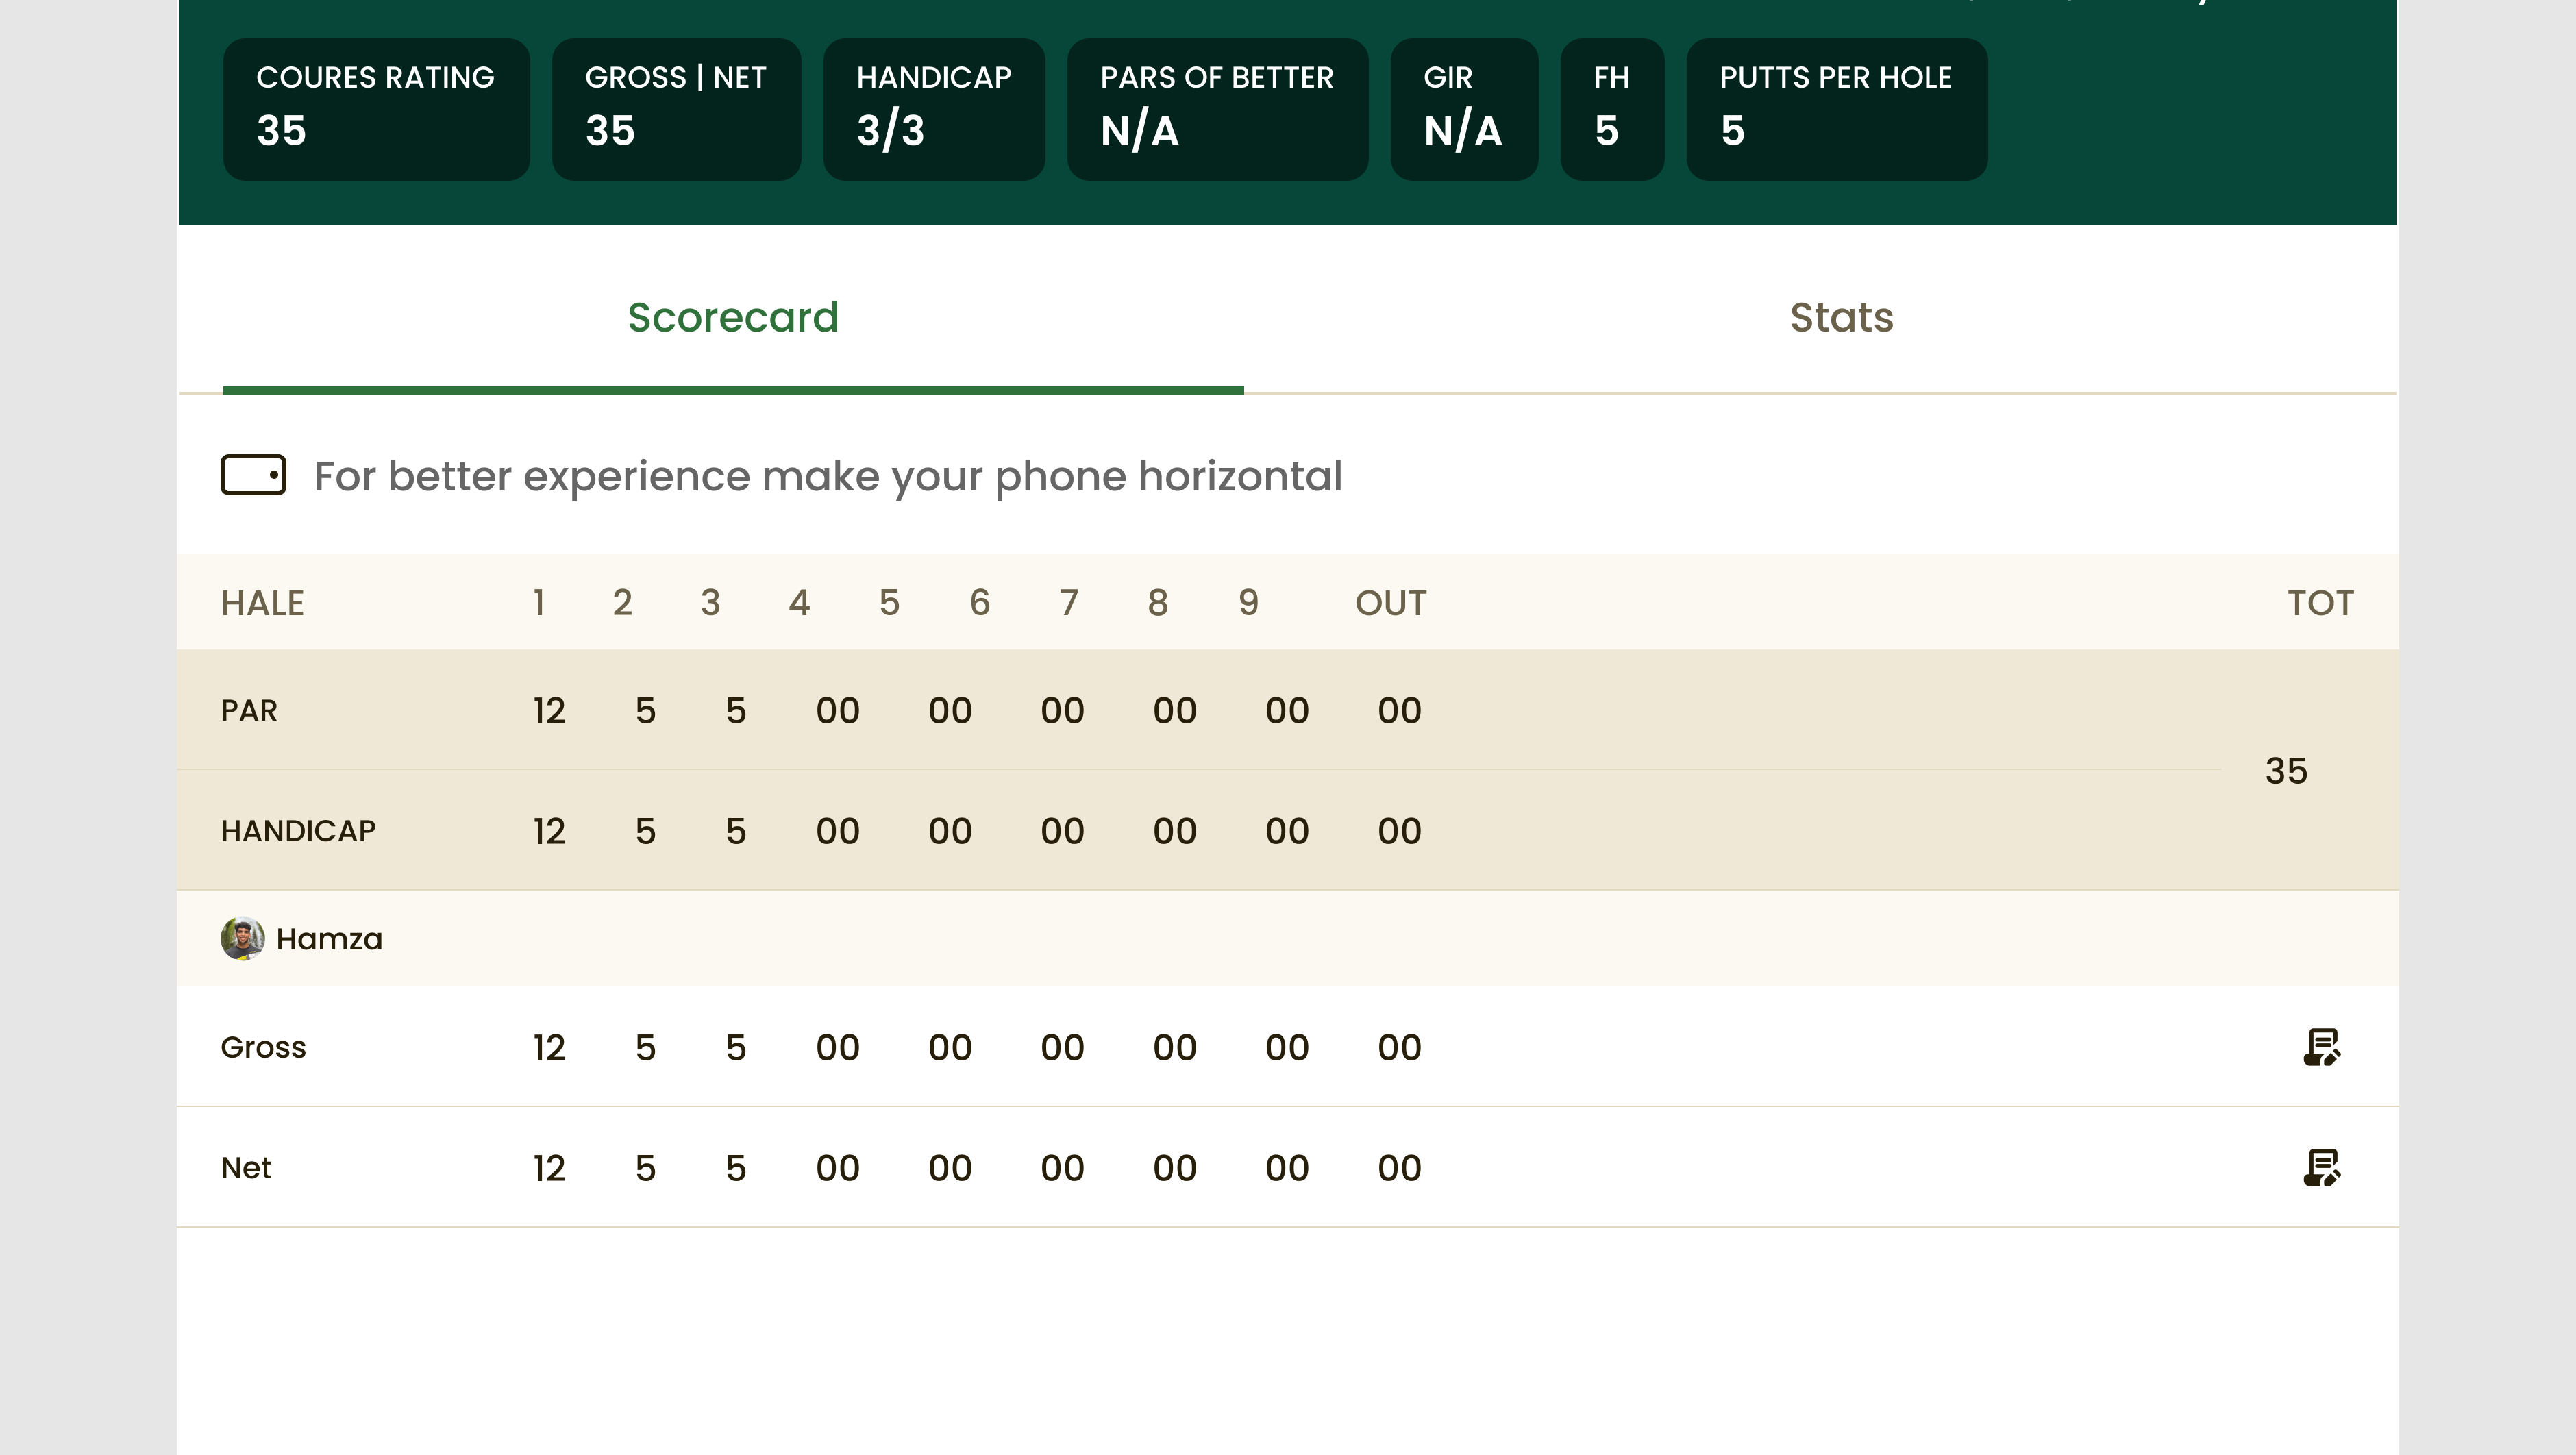Click the edit scorecard icon in Gross row
The width and height of the screenshot is (2576, 1455).
(2321, 1047)
